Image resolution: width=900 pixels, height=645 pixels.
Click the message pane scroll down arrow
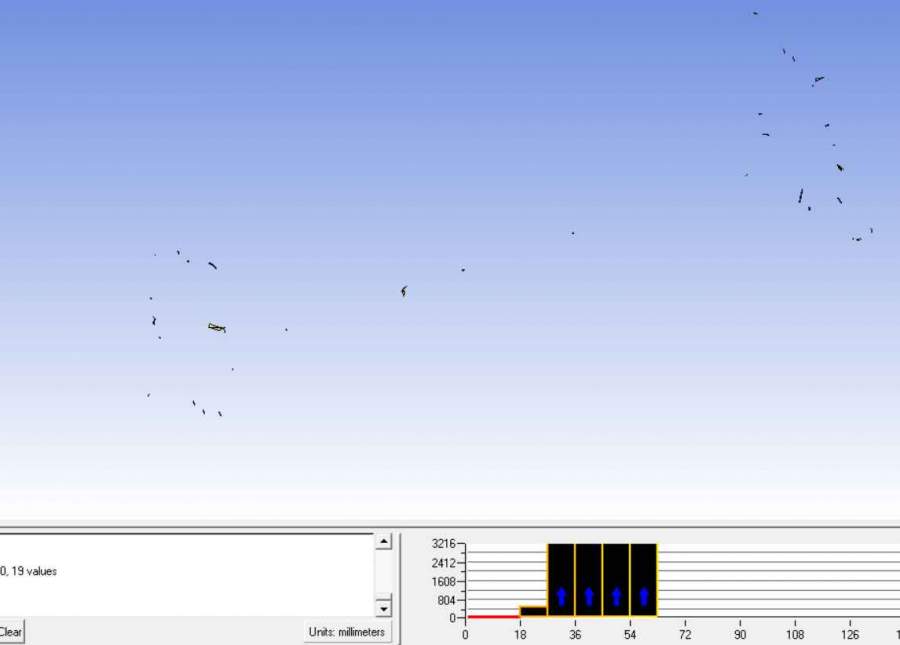click(383, 607)
